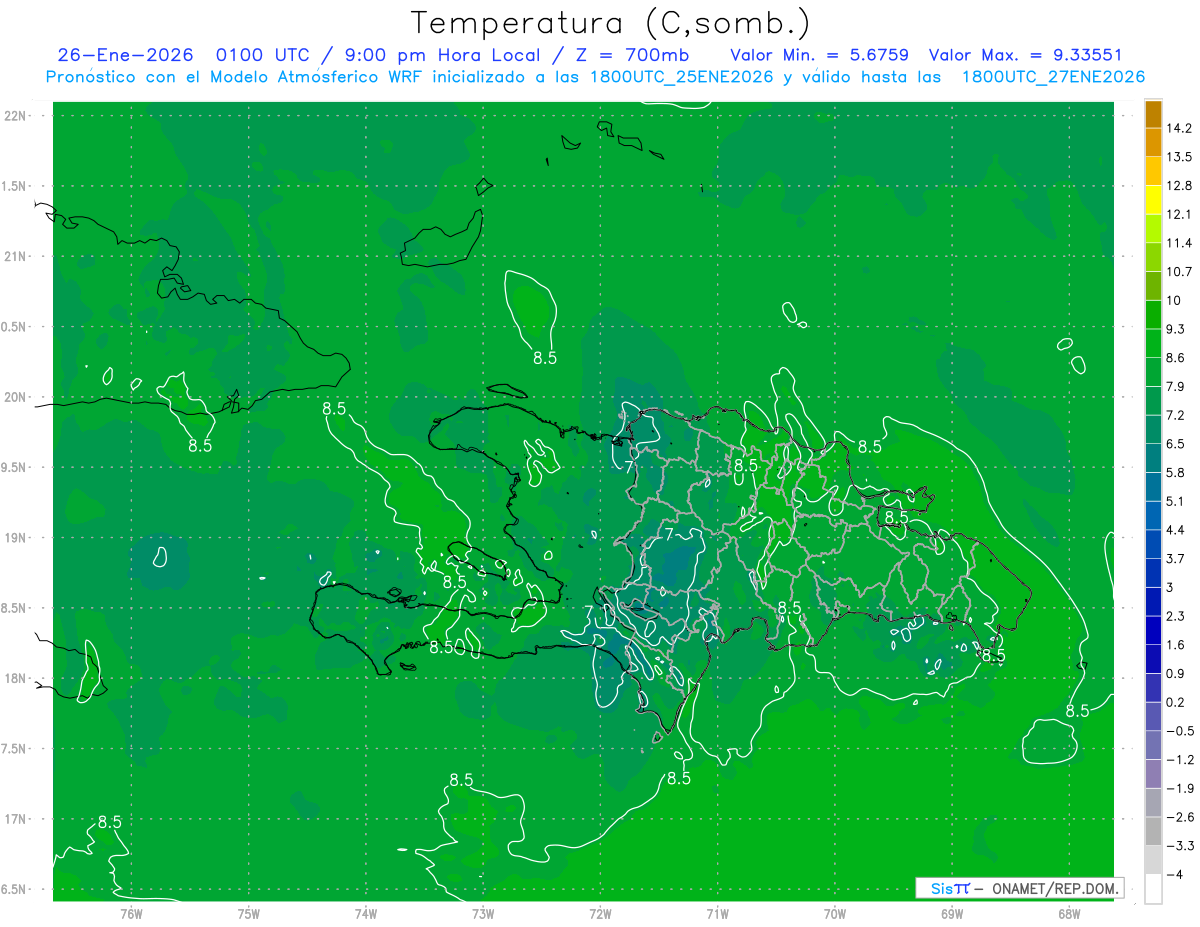Click the "76W" longitude axis label
1200x927 pixels.
[x=131, y=913]
